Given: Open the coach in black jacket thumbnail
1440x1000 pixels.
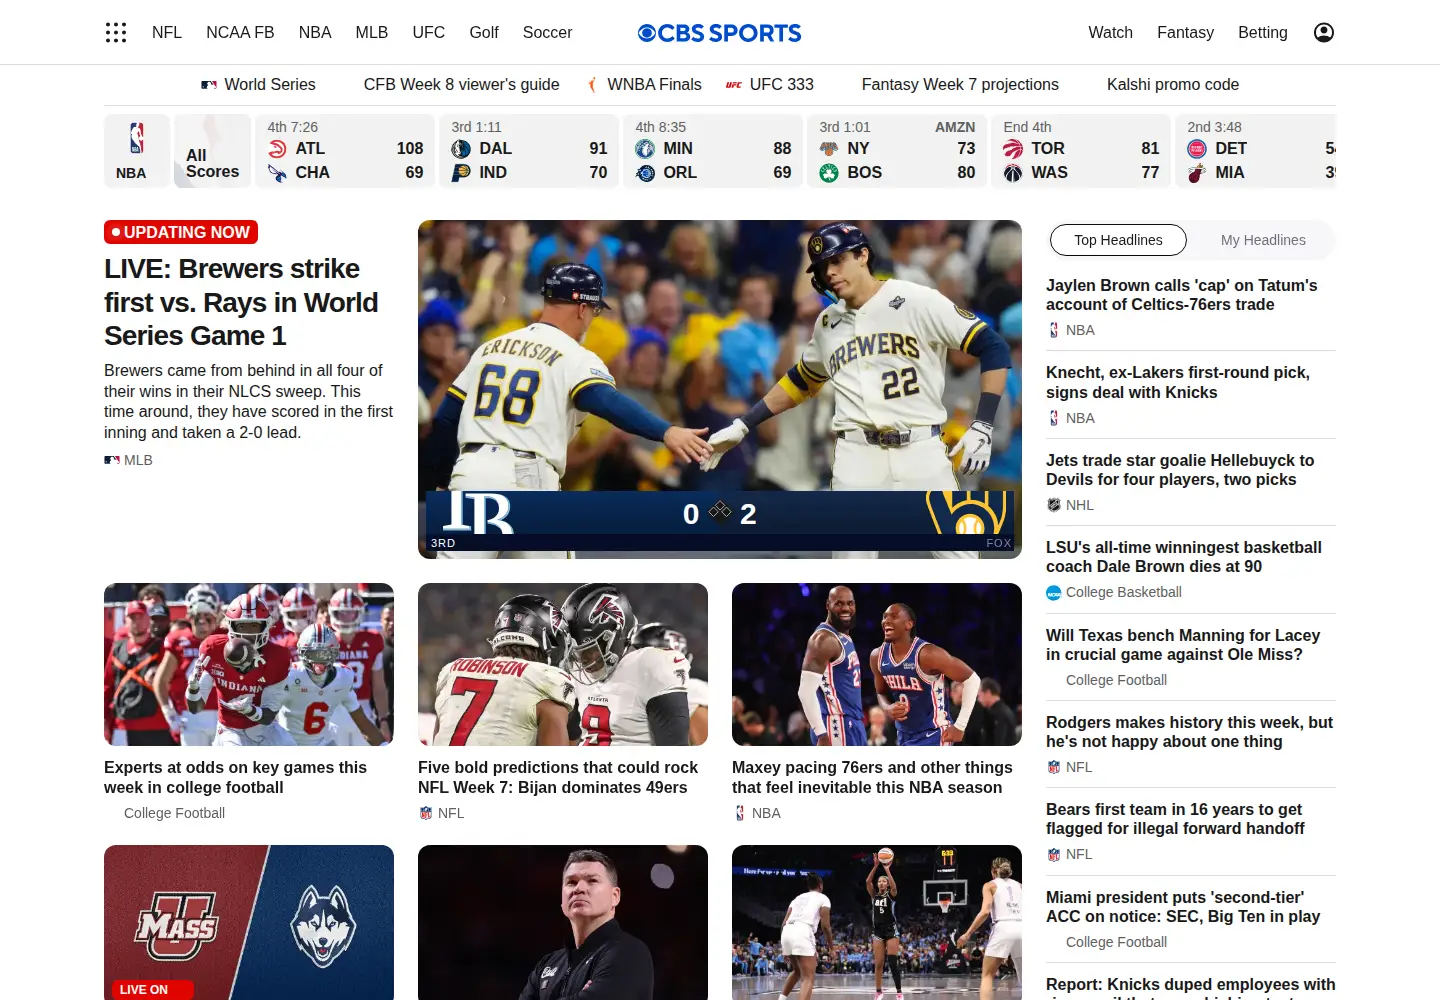Looking at the screenshot, I should click(563, 922).
